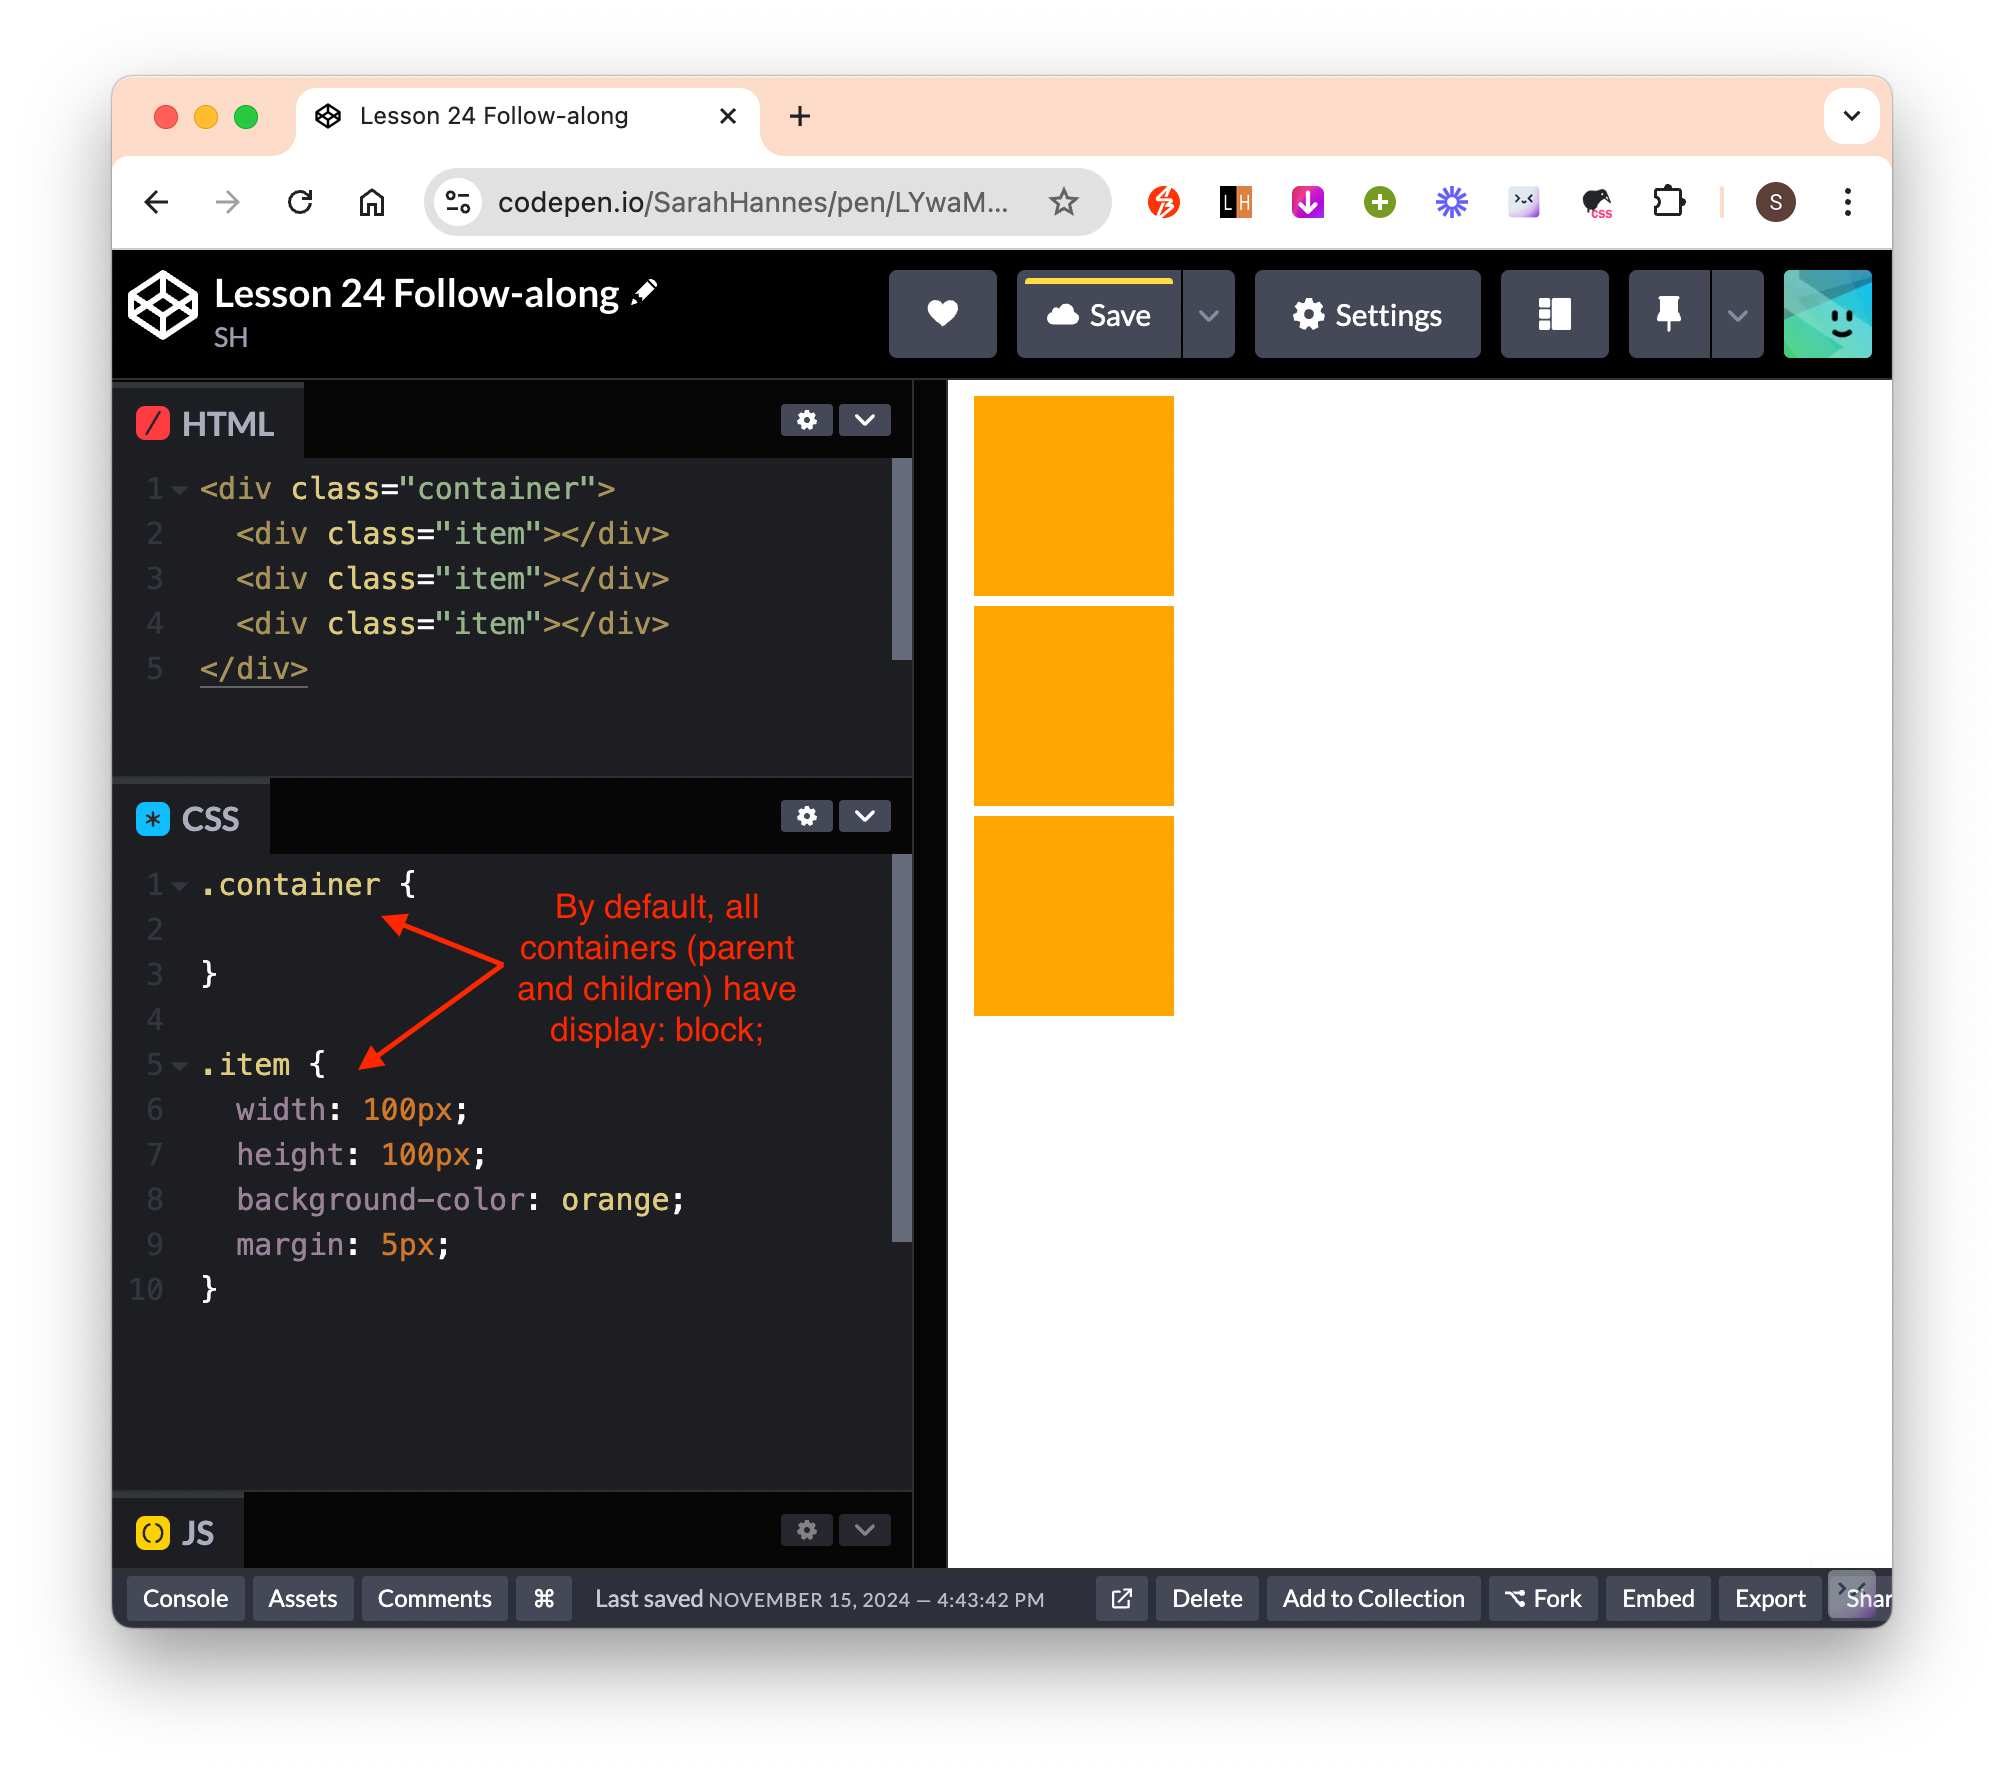Expand HTML editor options chevron

[865, 420]
